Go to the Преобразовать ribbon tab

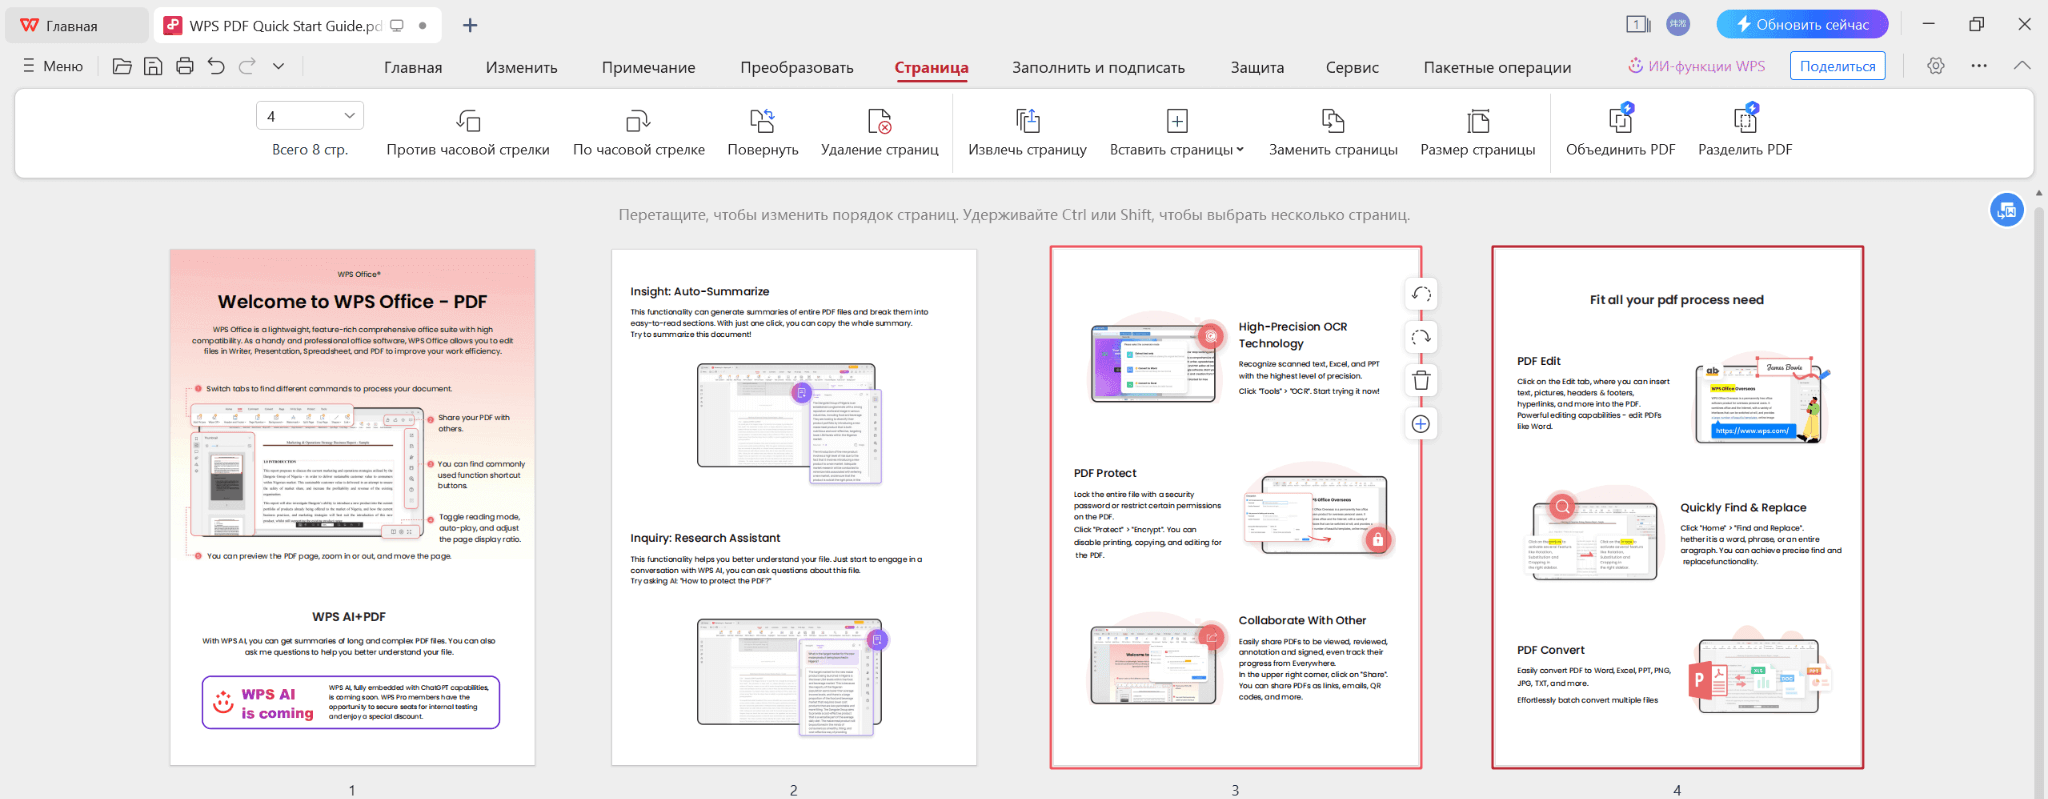(x=797, y=67)
